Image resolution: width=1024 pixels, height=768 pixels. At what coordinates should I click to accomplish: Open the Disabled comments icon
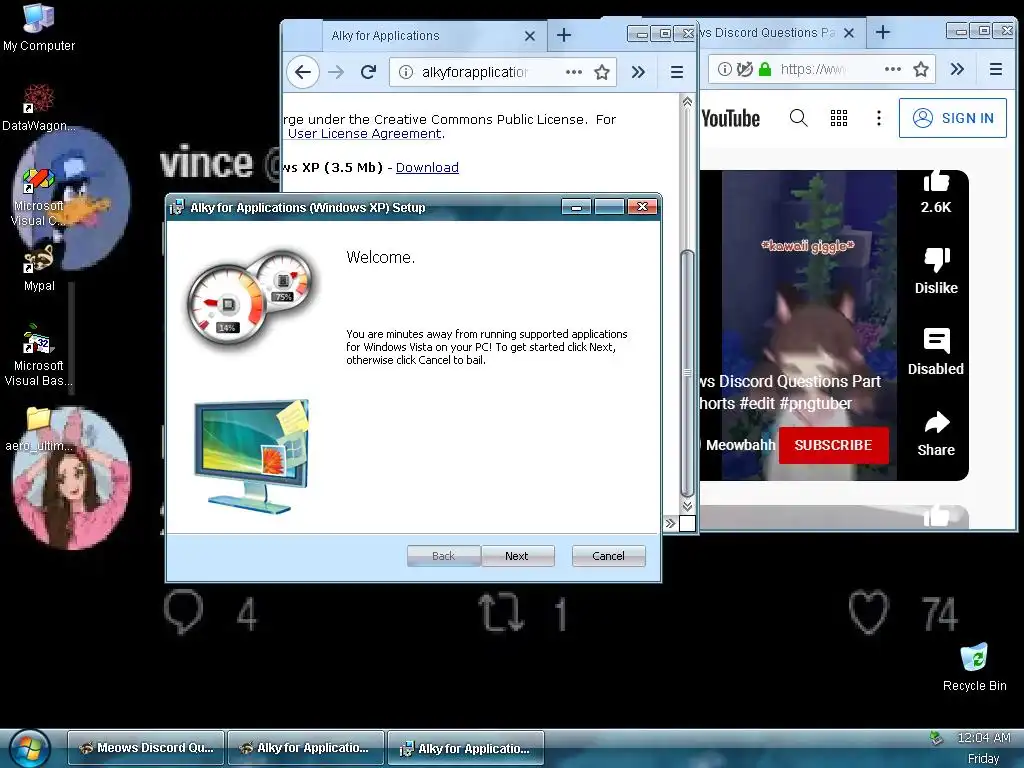(x=936, y=352)
